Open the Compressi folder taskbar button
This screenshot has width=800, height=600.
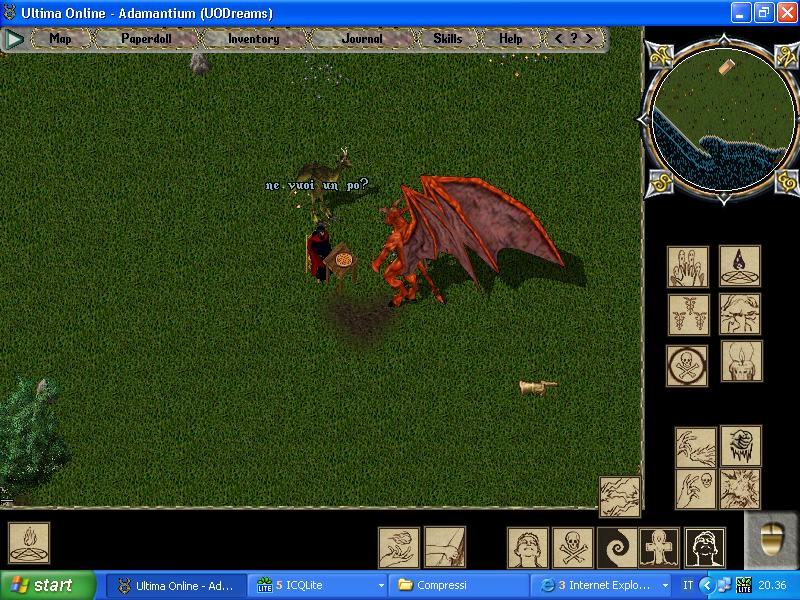pyautogui.click(x=458, y=585)
